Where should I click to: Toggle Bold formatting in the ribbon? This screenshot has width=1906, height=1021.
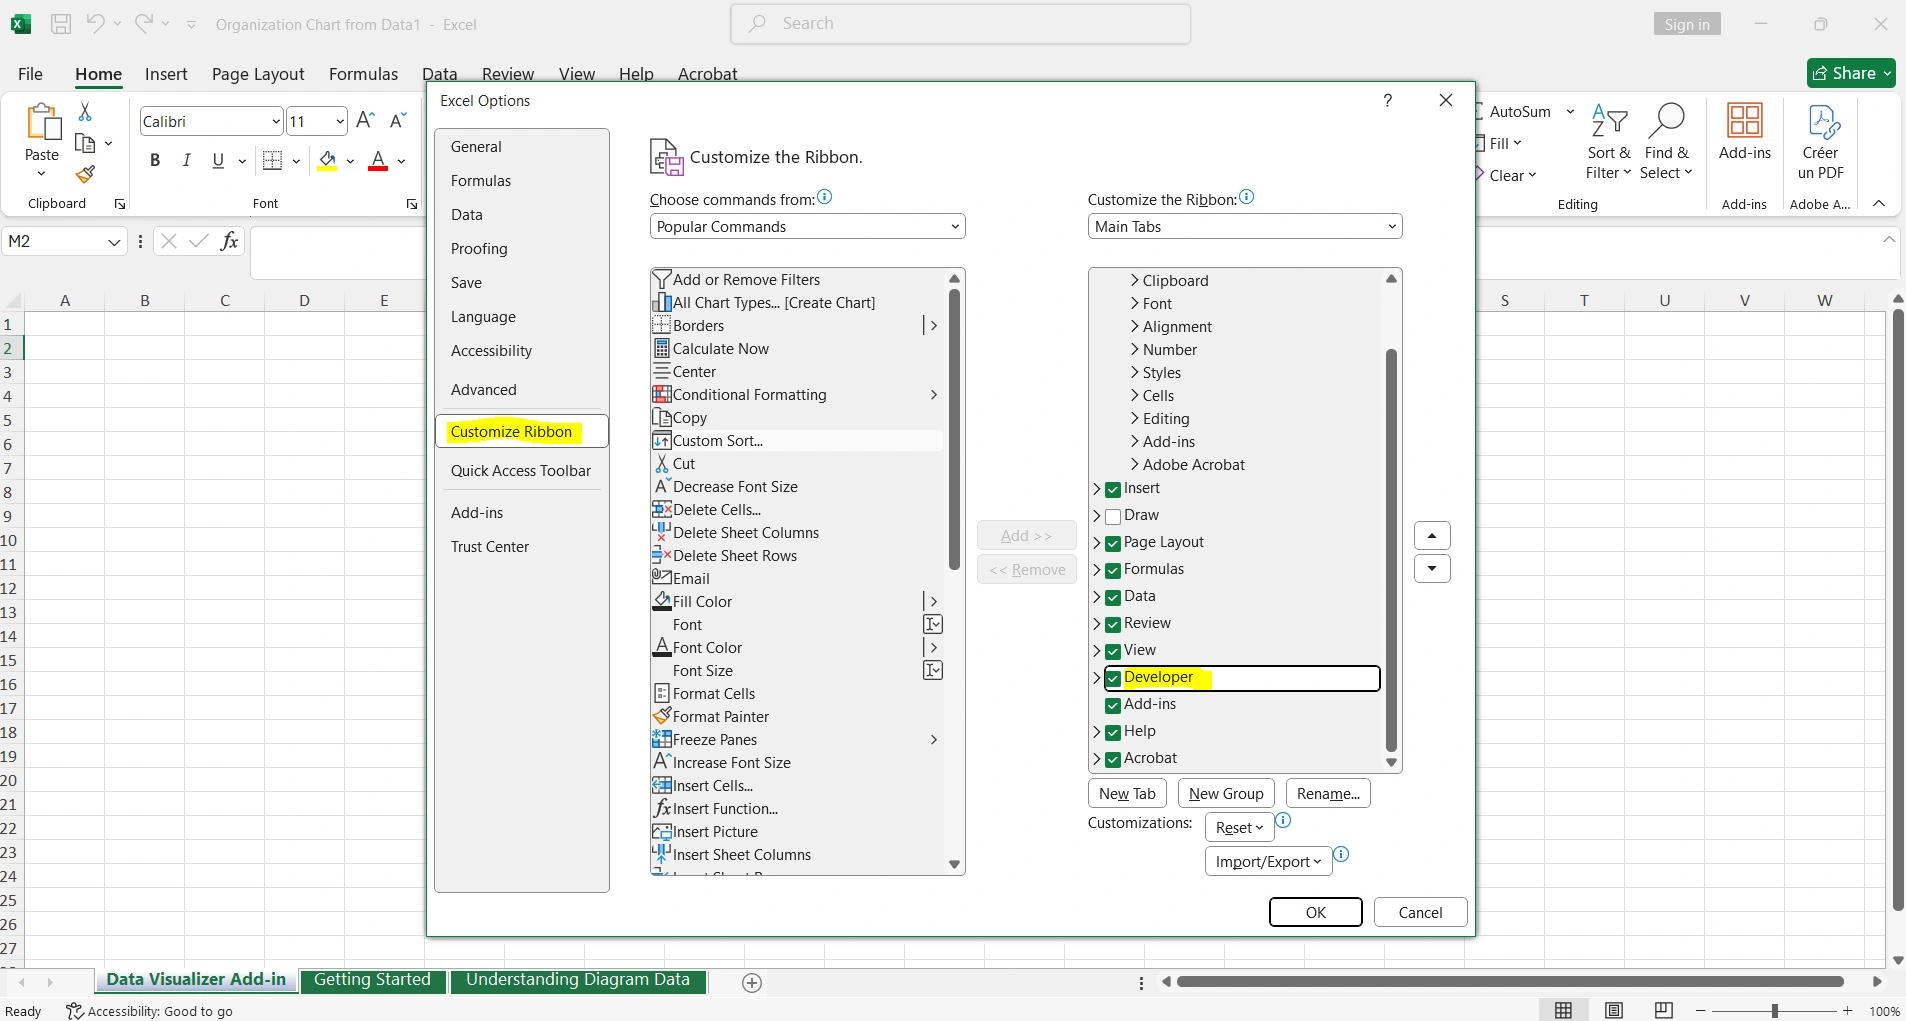155,161
